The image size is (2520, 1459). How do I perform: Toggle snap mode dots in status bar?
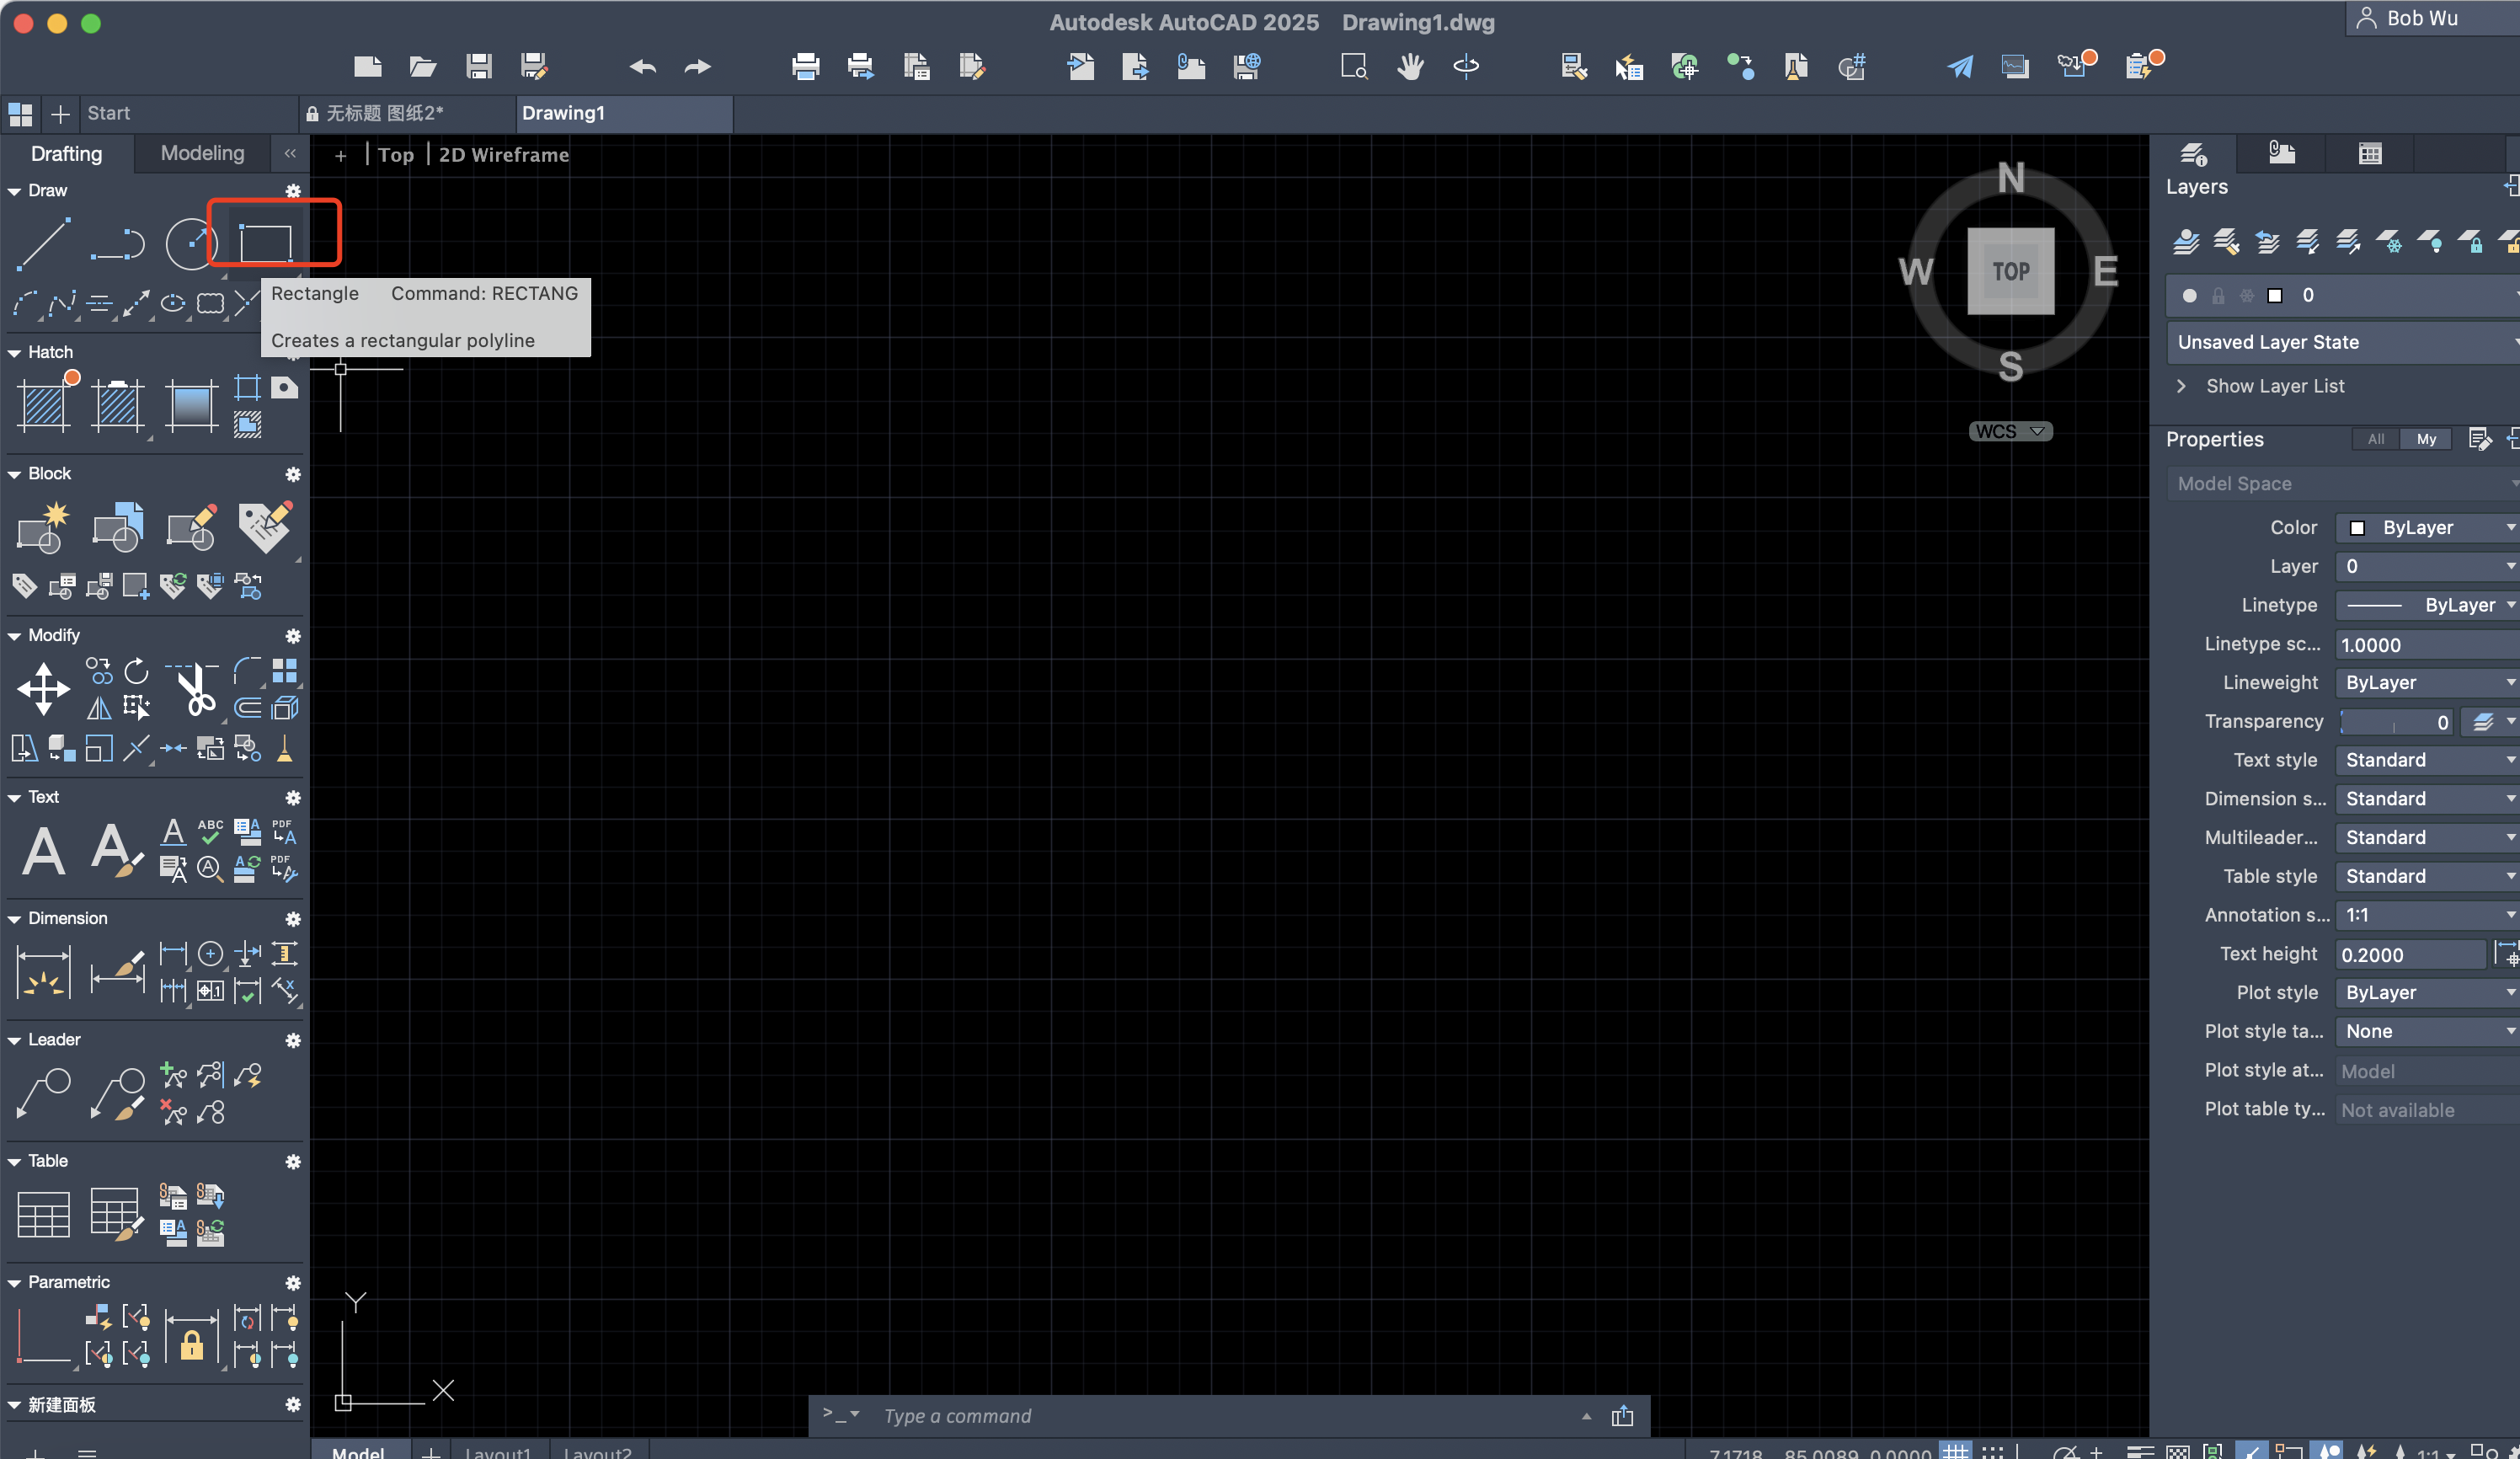pyautogui.click(x=1992, y=1451)
